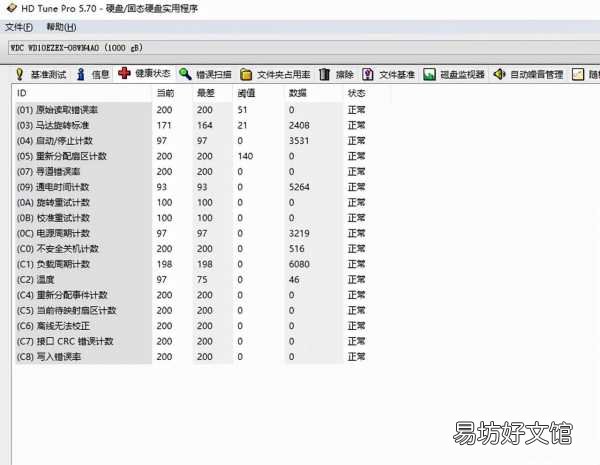Open the 文件基准 tab
This screenshot has width=600, height=465.
[397, 75]
